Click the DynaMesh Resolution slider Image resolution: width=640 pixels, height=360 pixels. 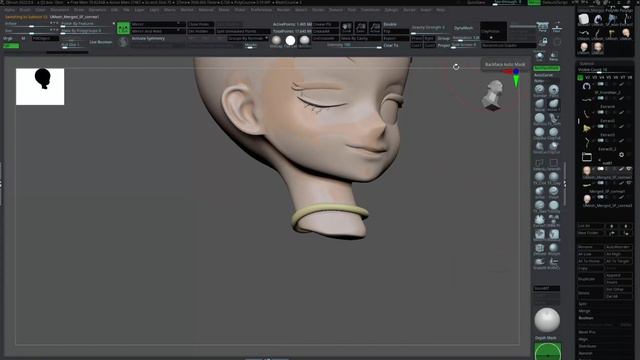coord(466,38)
